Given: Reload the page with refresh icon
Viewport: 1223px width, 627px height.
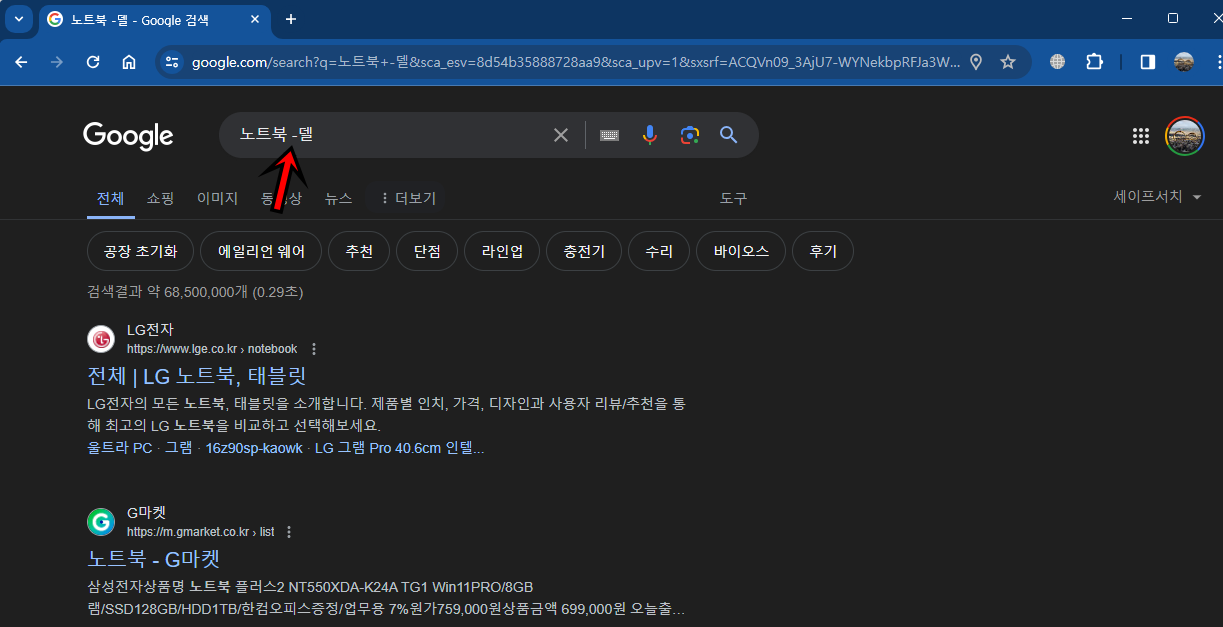Looking at the screenshot, I should [93, 62].
